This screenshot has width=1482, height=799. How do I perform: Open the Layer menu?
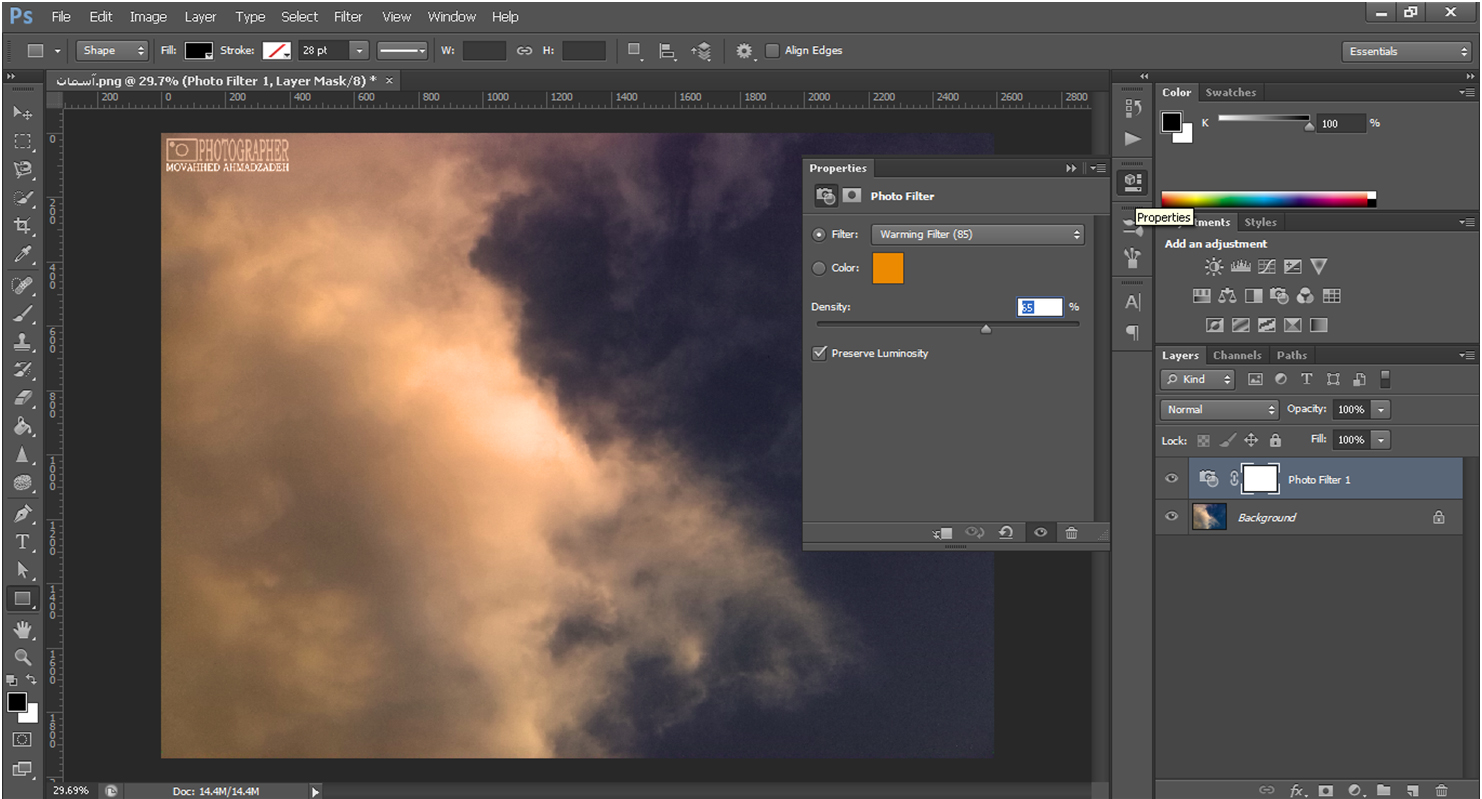tap(200, 17)
